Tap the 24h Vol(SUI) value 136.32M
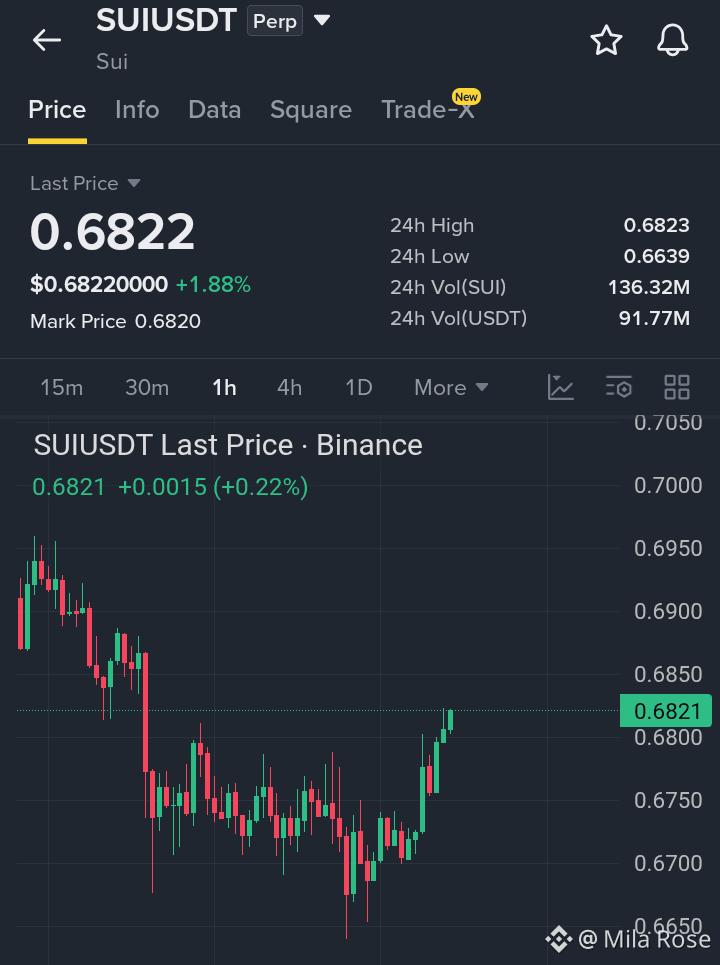The width and height of the screenshot is (720, 965). tap(649, 287)
